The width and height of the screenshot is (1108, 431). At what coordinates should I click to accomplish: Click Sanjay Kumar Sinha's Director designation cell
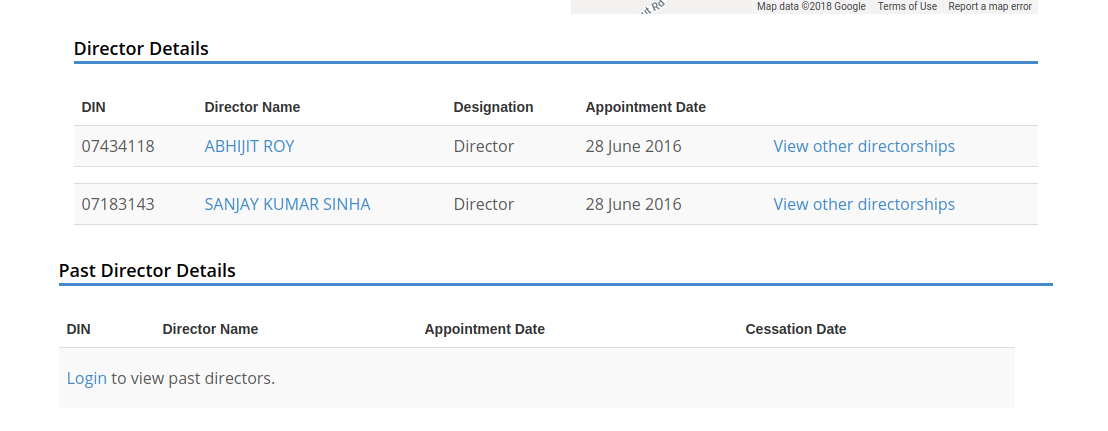coord(483,204)
